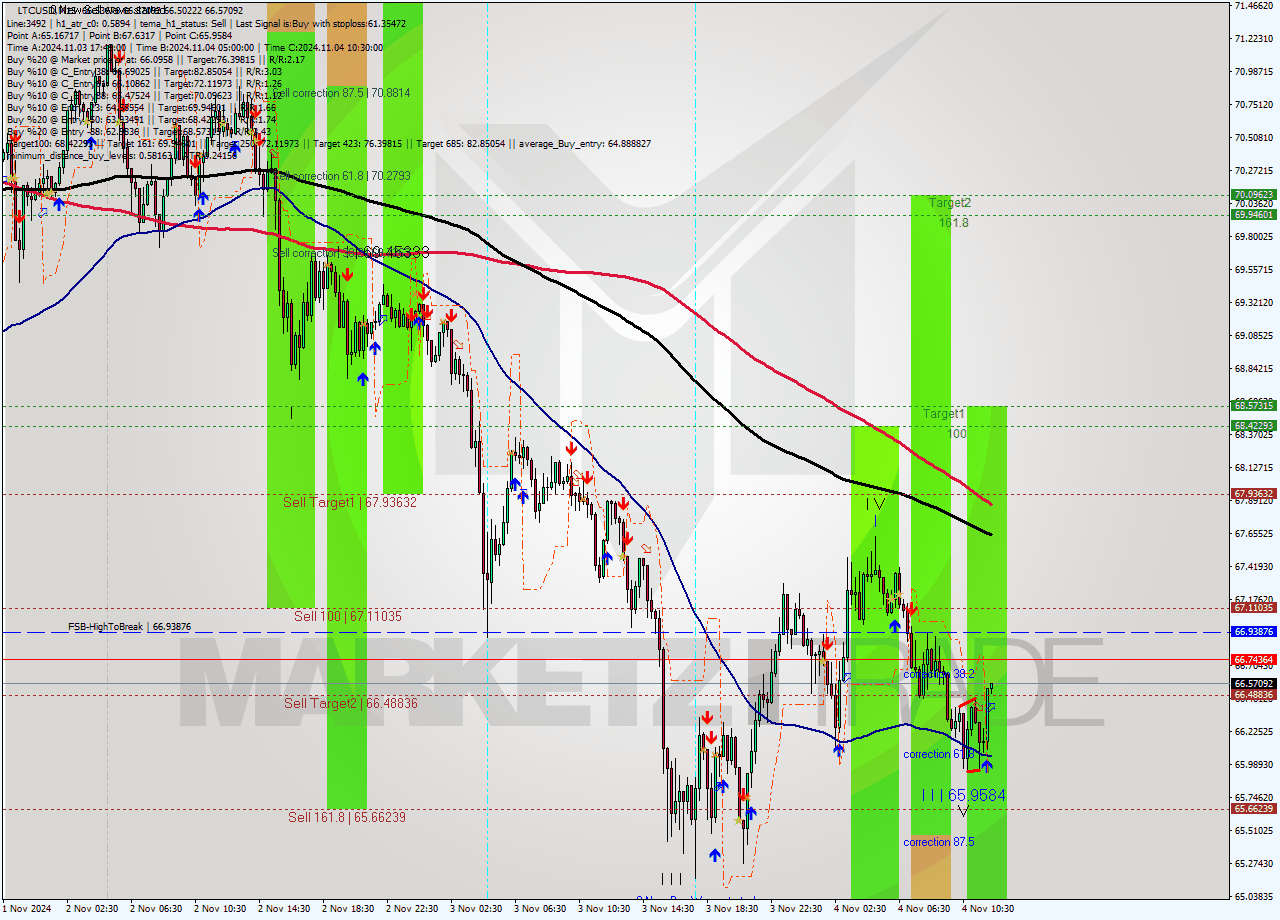Click the 'Line:3492' info text
The height and width of the screenshot is (920, 1280).
pos(26,23)
